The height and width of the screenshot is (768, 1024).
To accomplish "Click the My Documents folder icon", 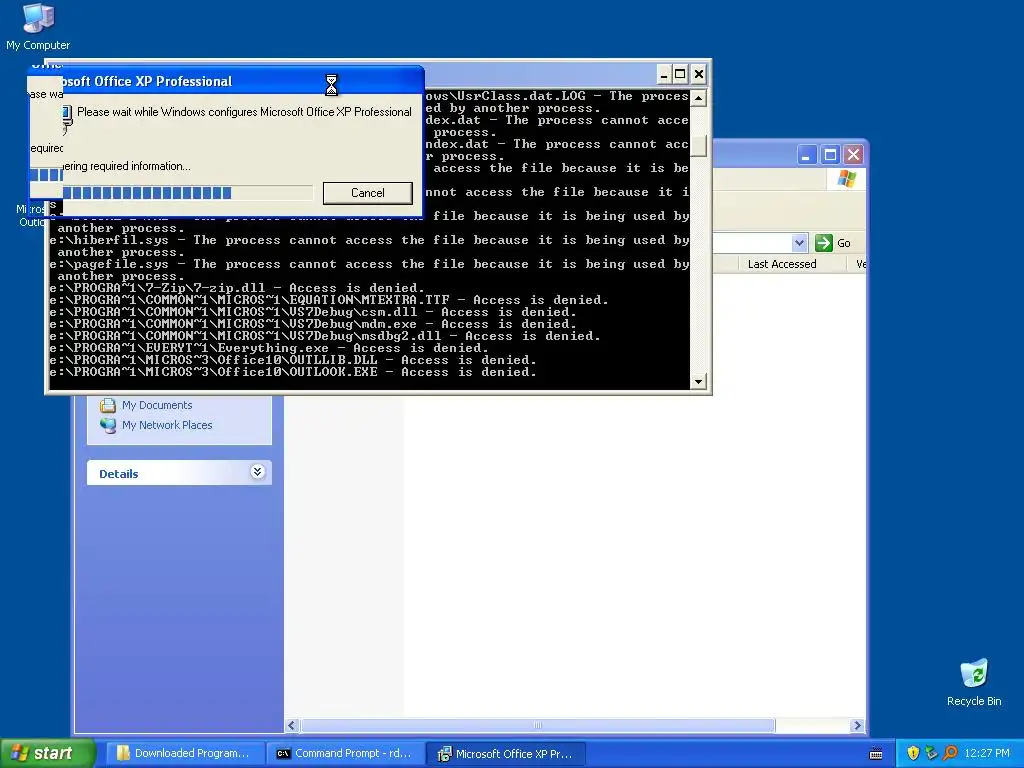I will click(108, 405).
